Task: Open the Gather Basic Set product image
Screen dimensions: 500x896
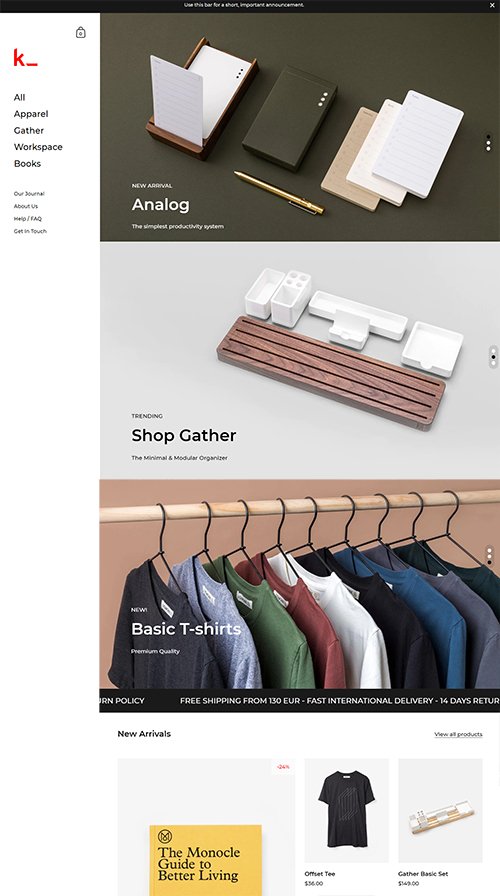Action: point(440,810)
